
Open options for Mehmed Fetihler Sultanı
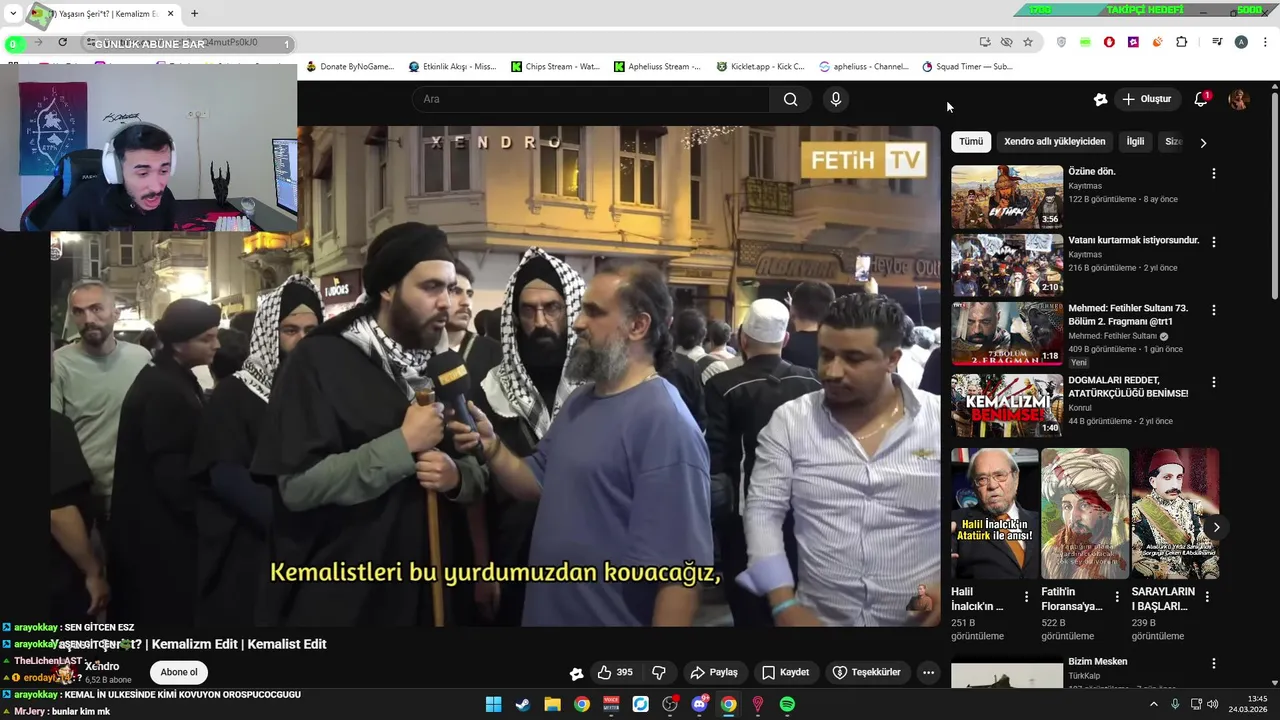click(x=1214, y=310)
